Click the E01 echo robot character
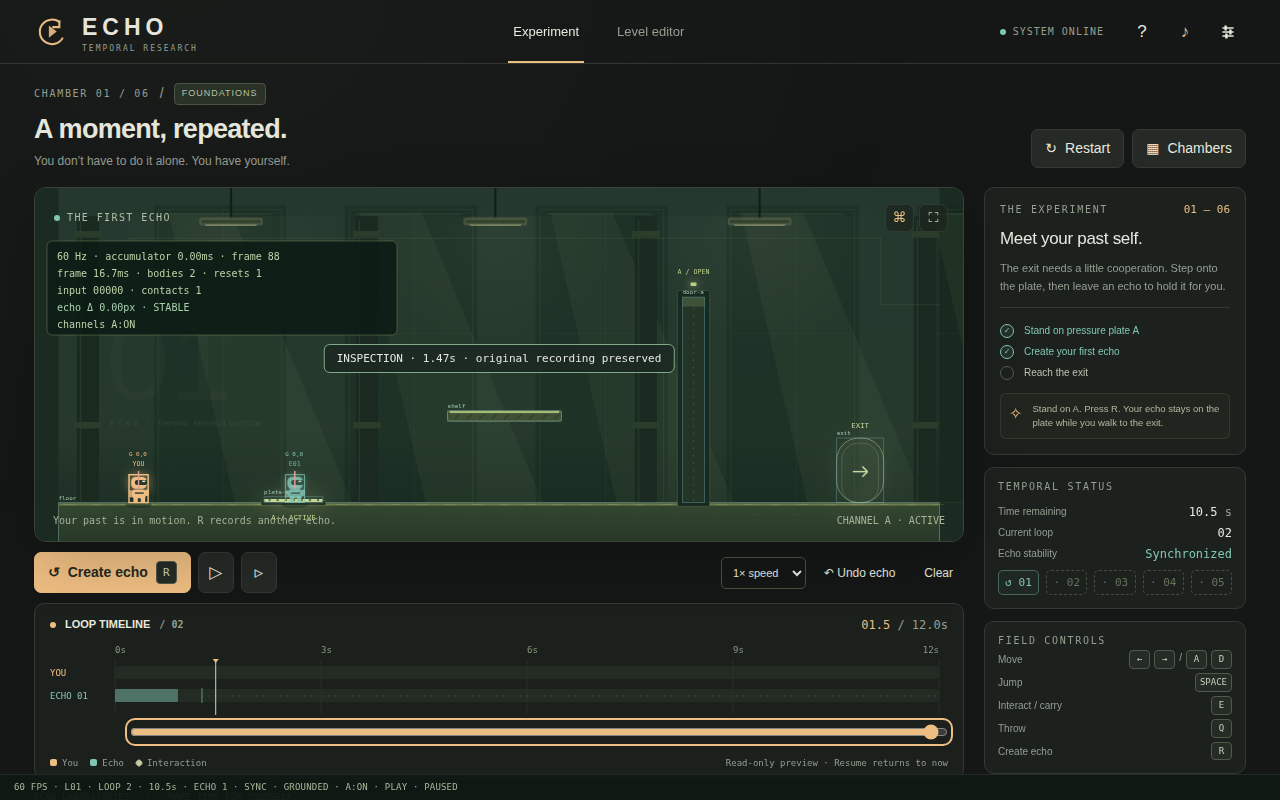Viewport: 1280px width, 800px height. [x=294, y=487]
